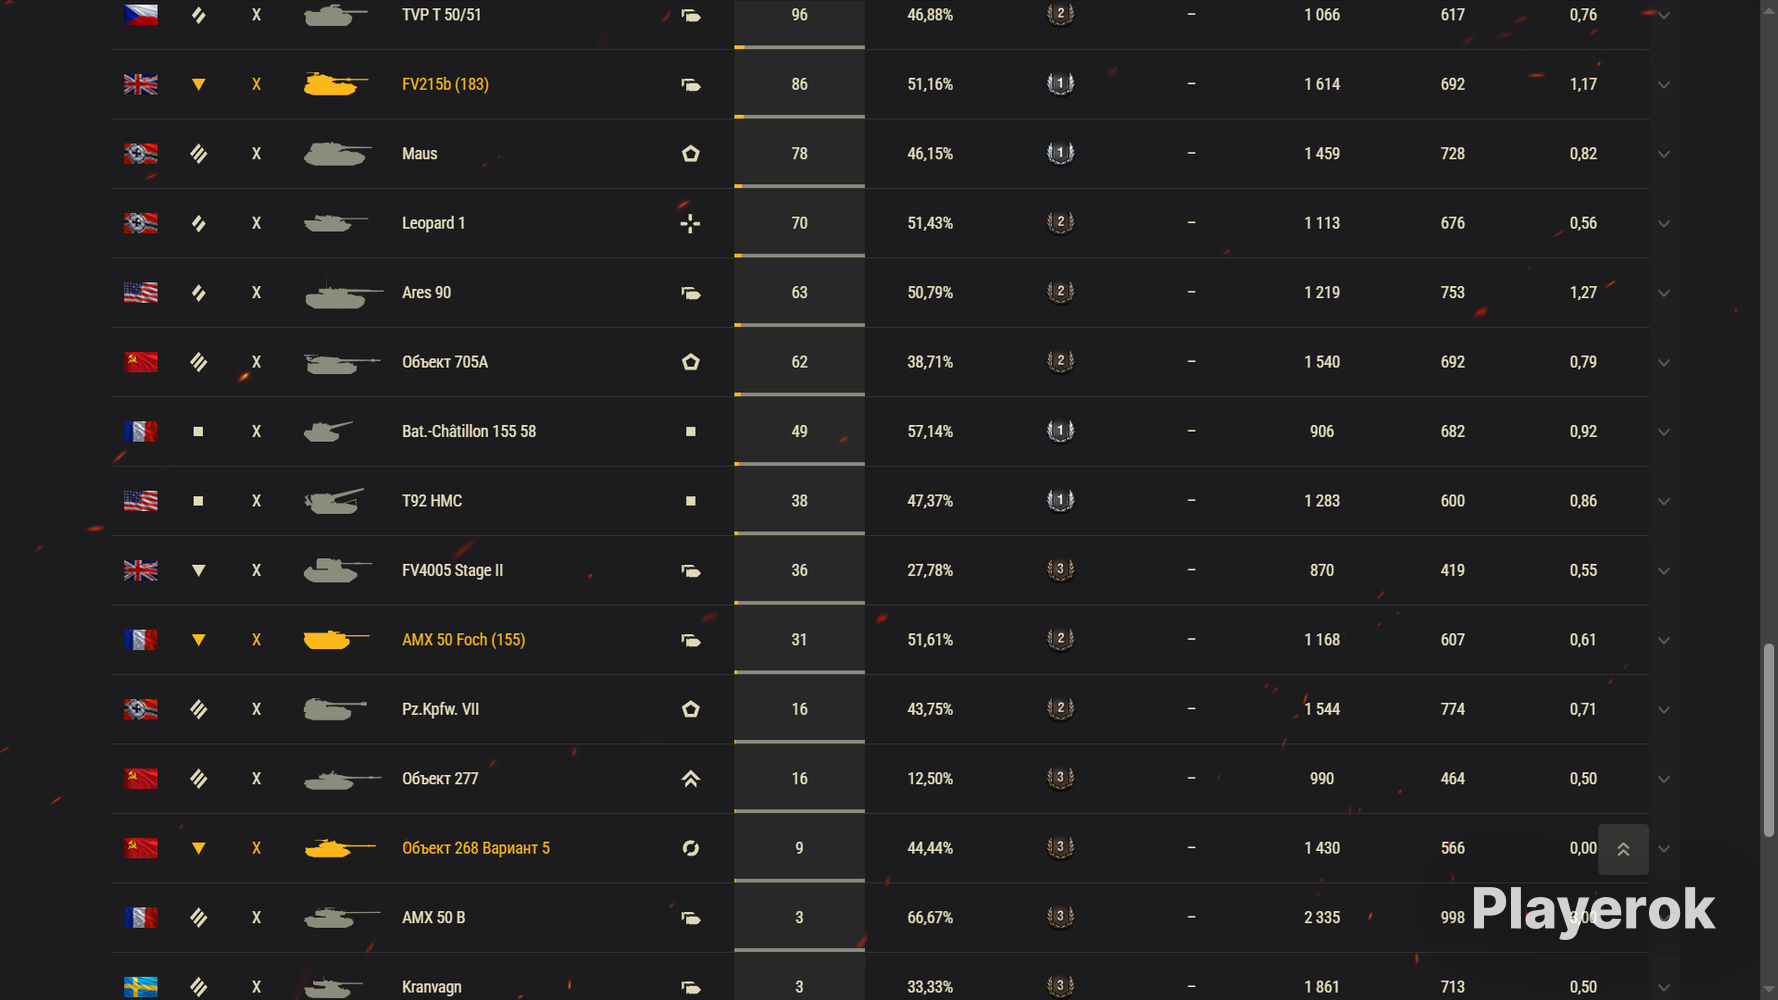
Task: Expand the Maus row chevron
Action: coord(1664,154)
